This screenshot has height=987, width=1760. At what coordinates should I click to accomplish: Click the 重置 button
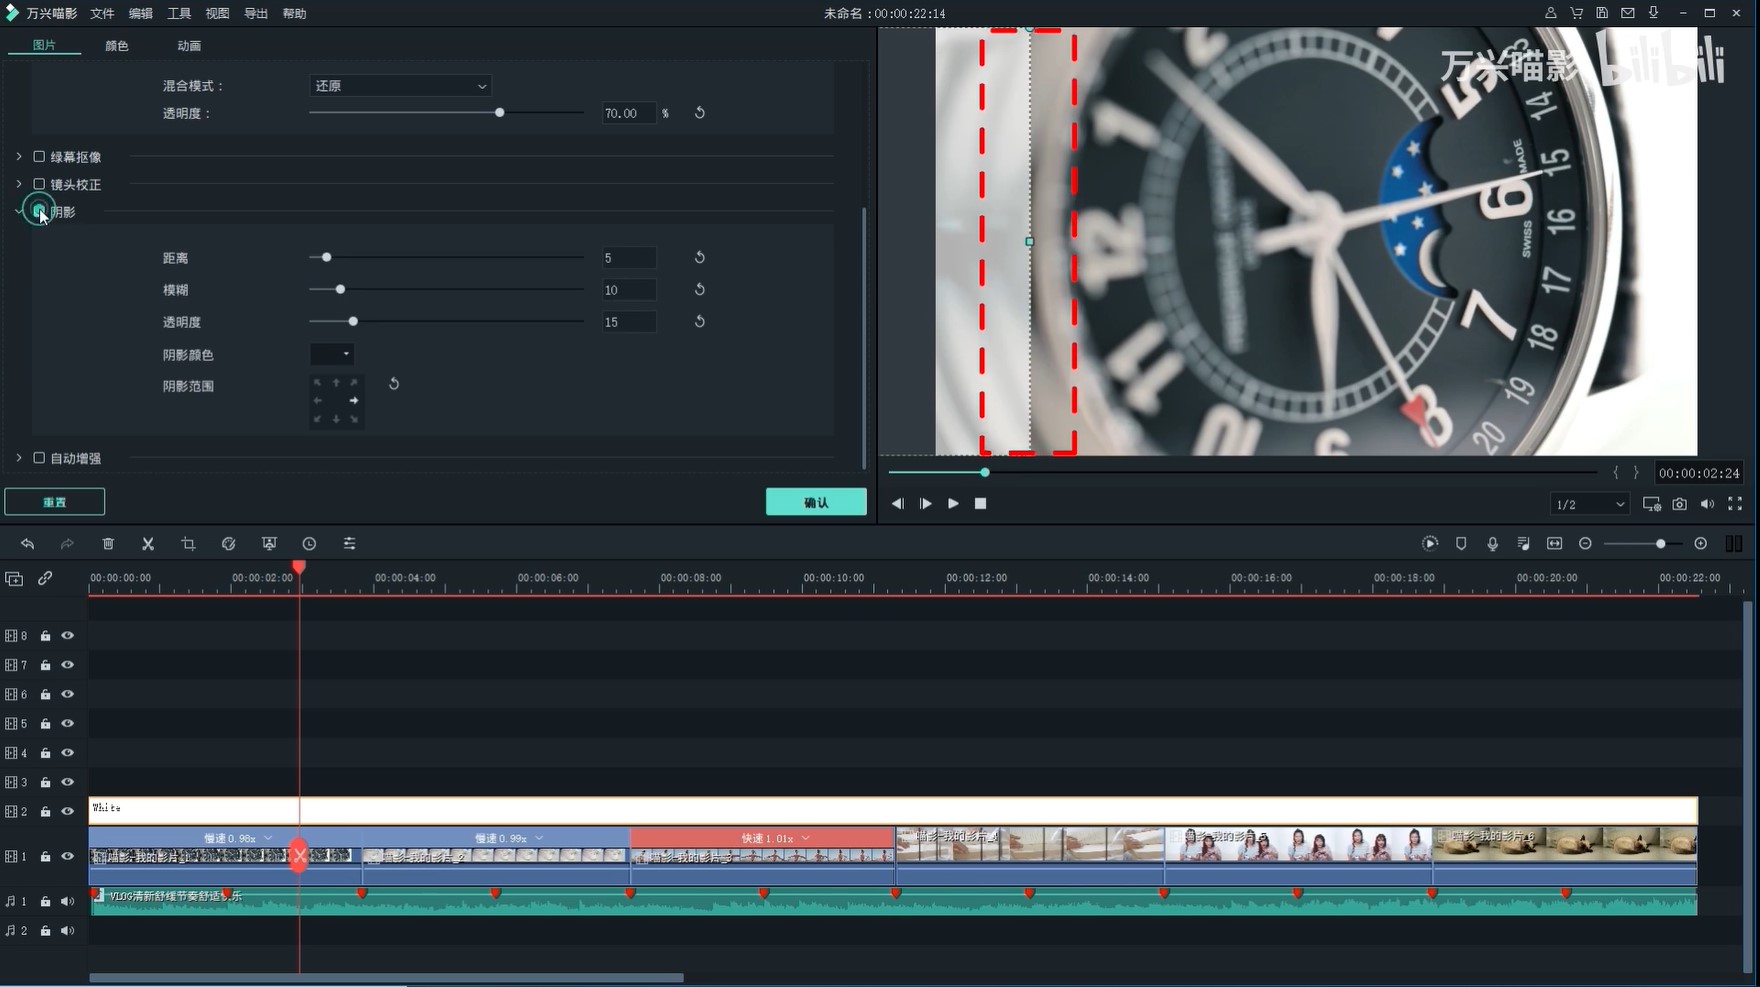coord(55,502)
